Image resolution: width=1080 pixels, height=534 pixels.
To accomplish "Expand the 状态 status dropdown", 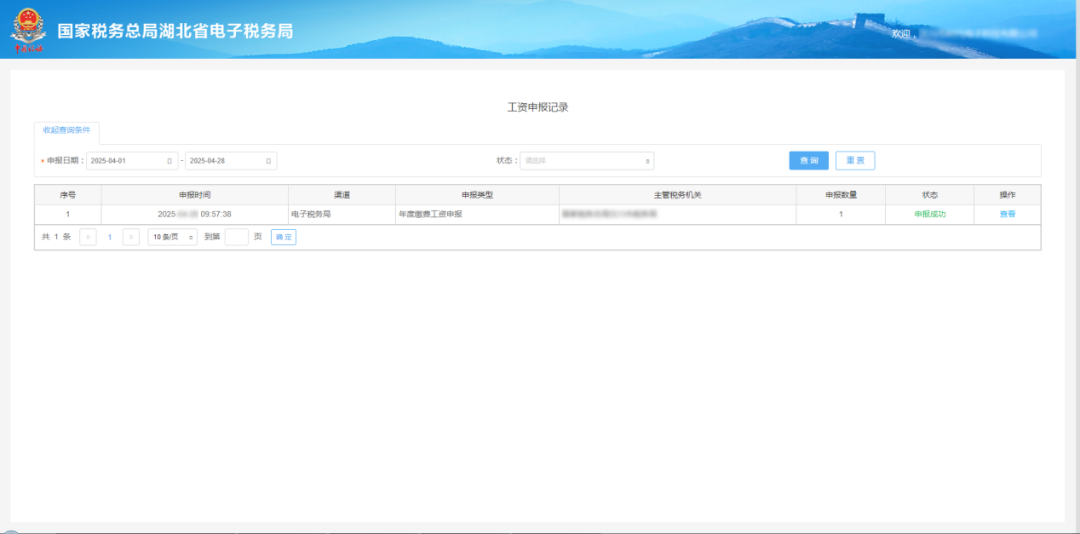I will click(x=587, y=161).
